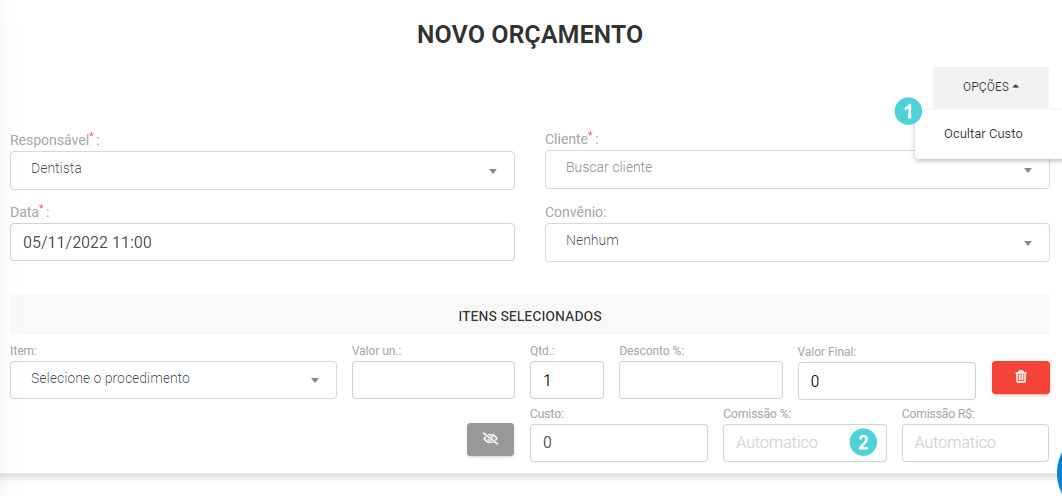The height and width of the screenshot is (496, 1062).
Task: Focus the Valor un. input field
Action: (433, 379)
